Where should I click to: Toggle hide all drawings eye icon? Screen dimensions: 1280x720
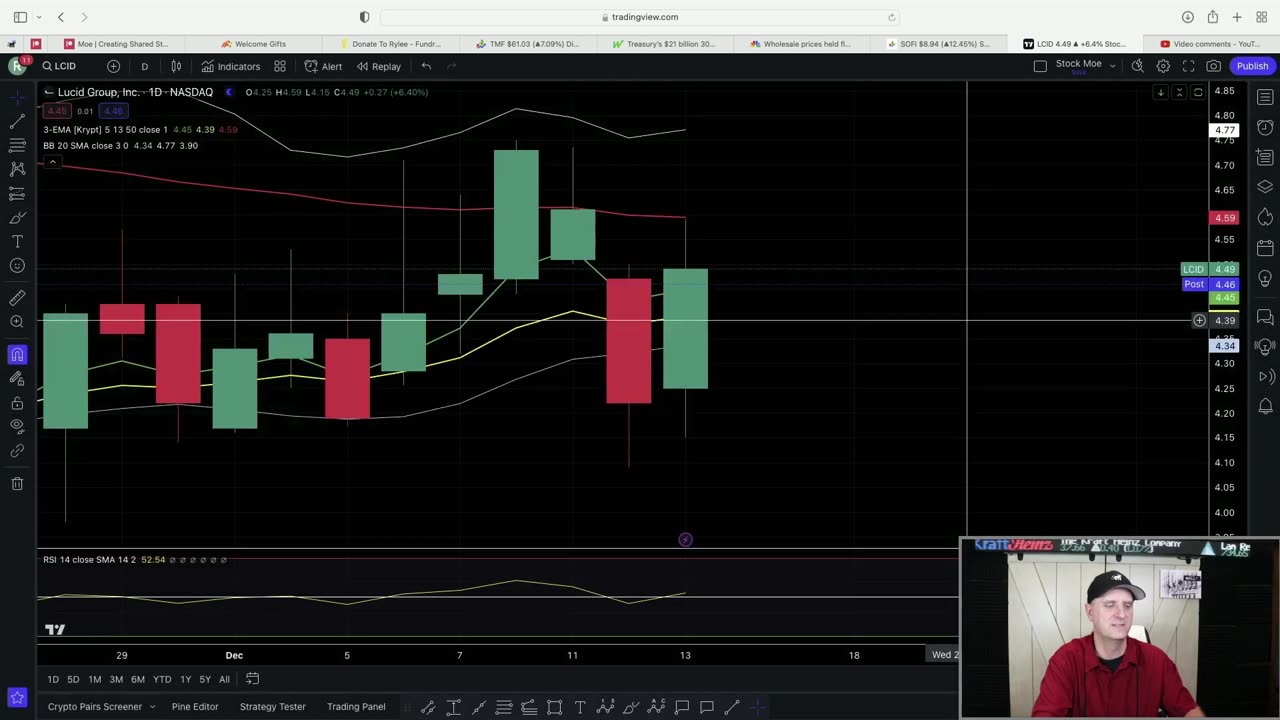click(17, 427)
